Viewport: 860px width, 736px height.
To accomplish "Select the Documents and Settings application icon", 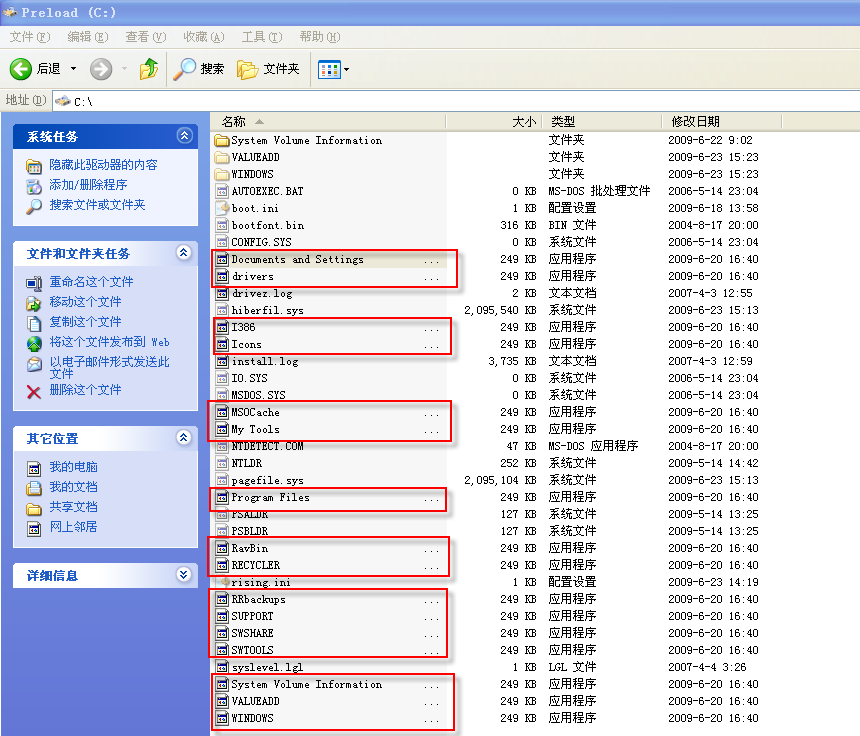I will point(222,259).
